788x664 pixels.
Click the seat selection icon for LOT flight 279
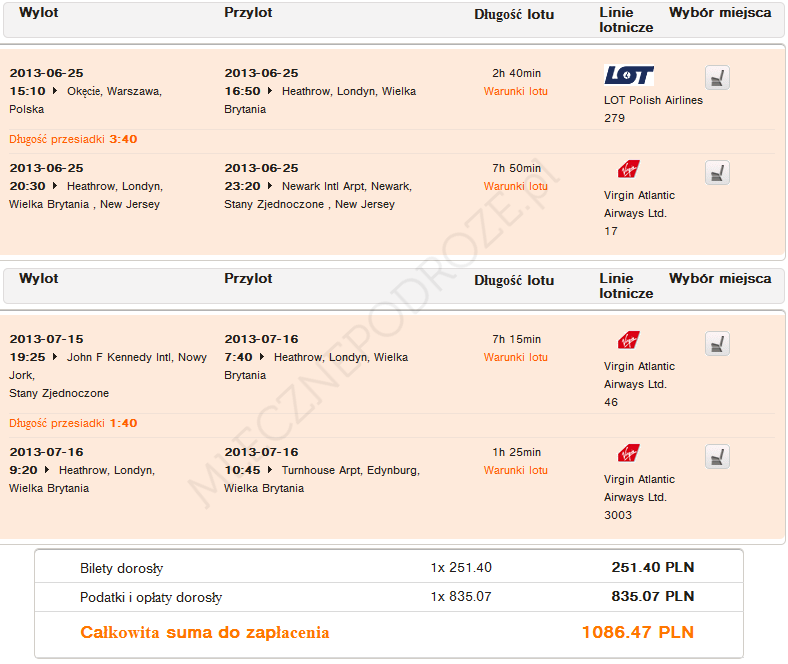[717, 78]
